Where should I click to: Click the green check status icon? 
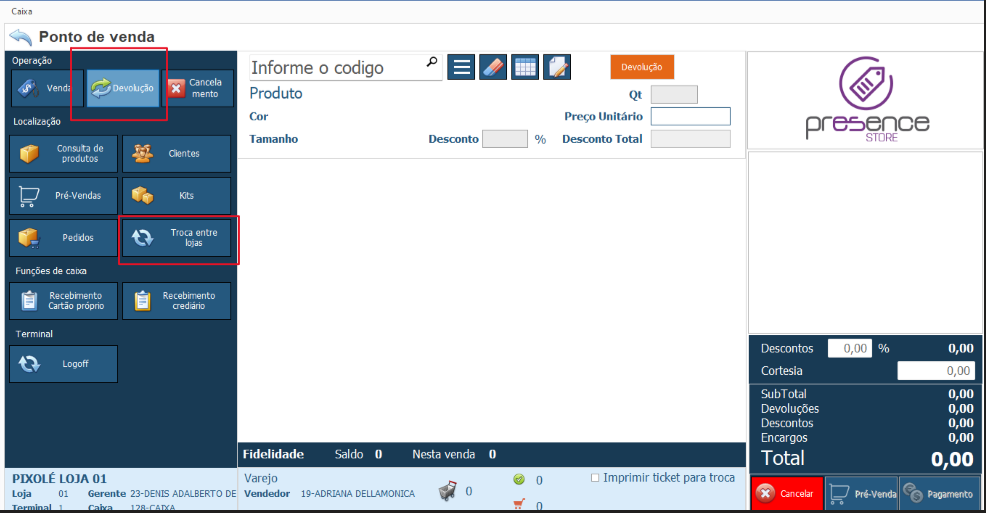tap(519, 480)
